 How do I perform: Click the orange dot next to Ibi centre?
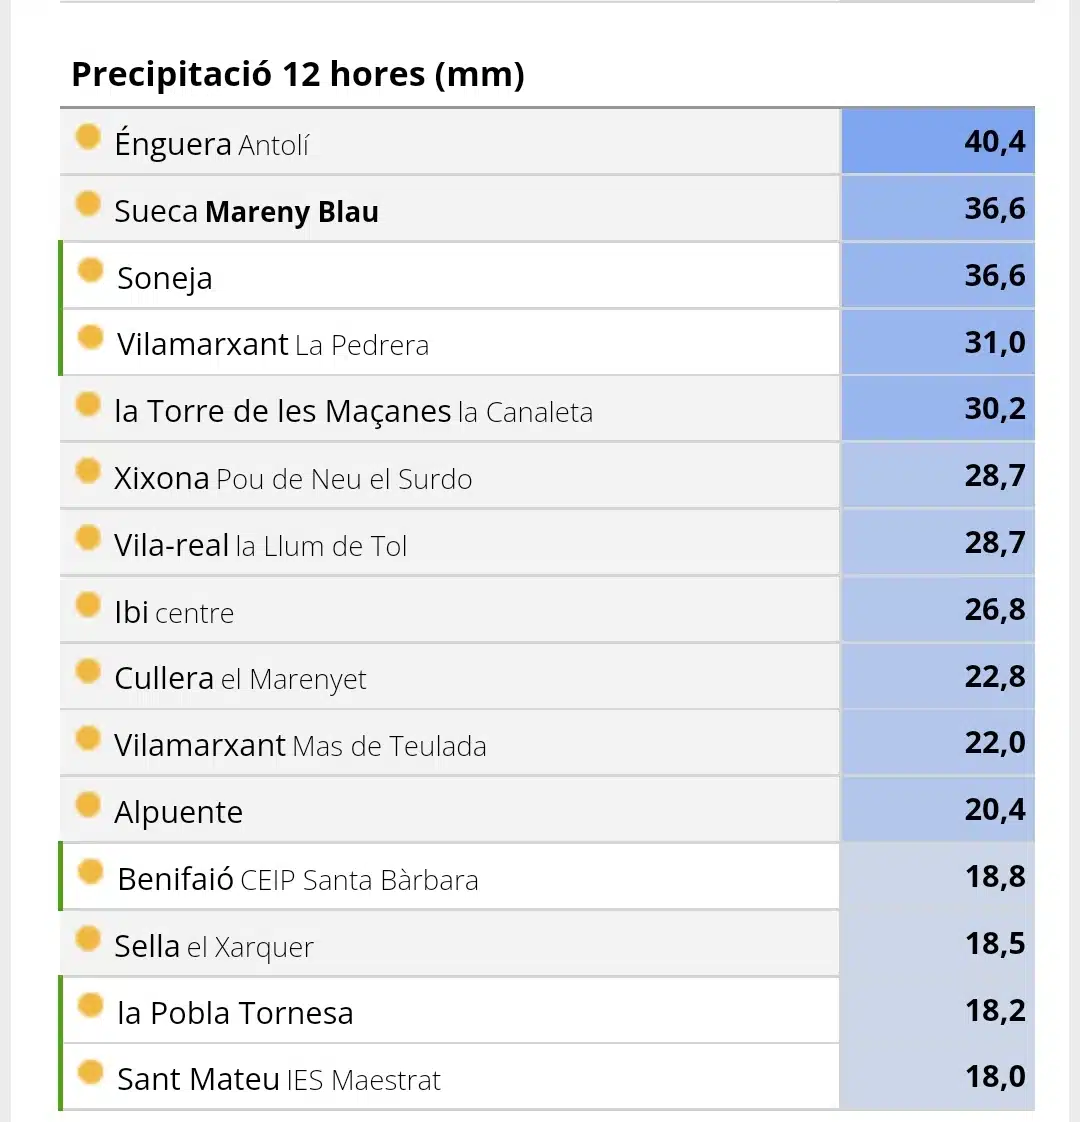pyautogui.click(x=88, y=605)
